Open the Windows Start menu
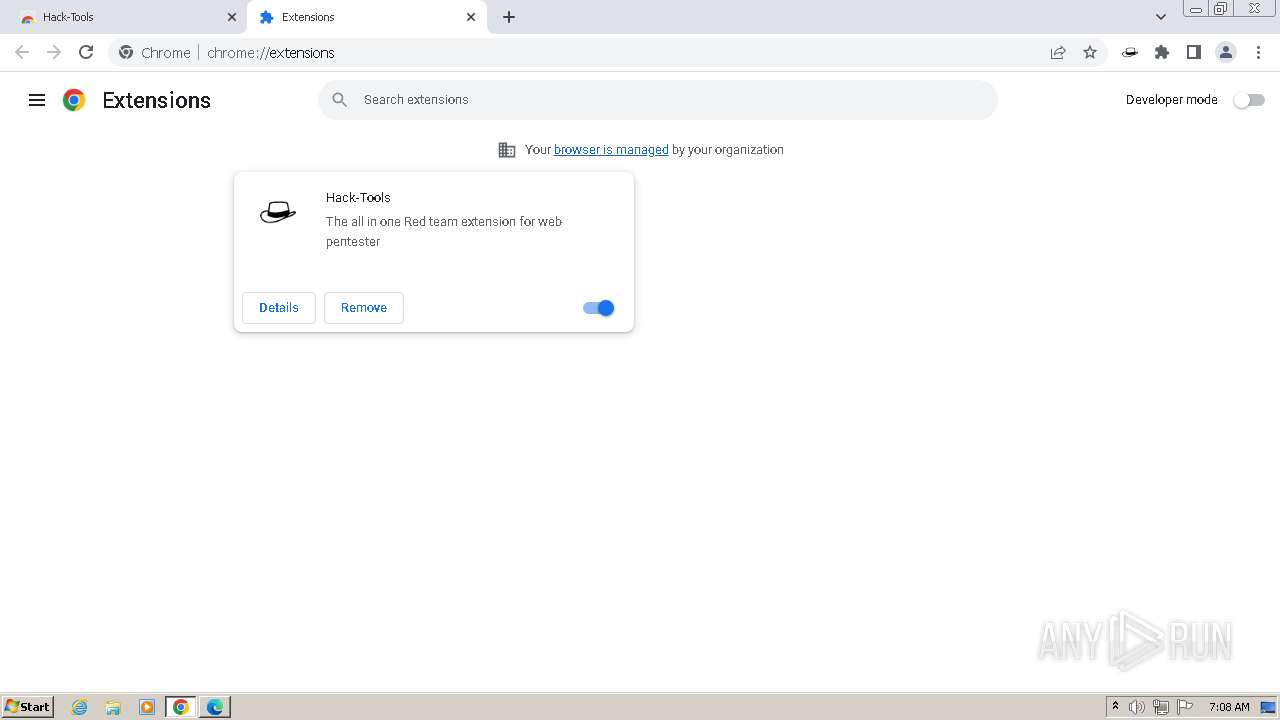This screenshot has width=1280, height=720. pyautogui.click(x=28, y=706)
